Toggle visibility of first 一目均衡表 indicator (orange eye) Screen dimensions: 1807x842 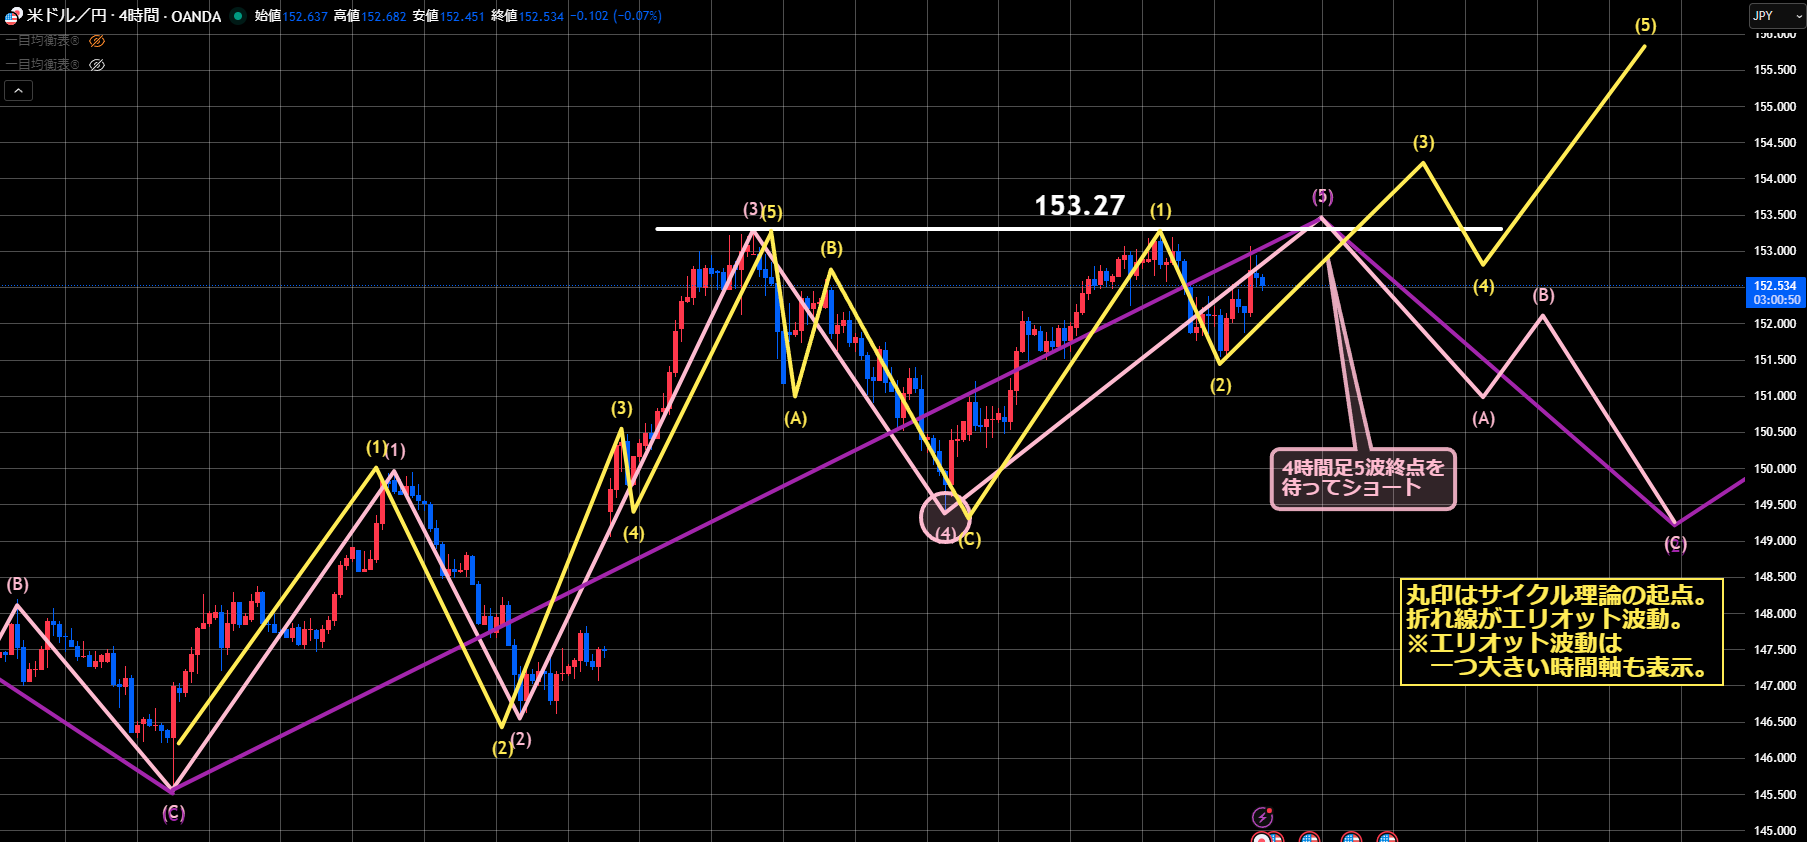(x=97, y=41)
